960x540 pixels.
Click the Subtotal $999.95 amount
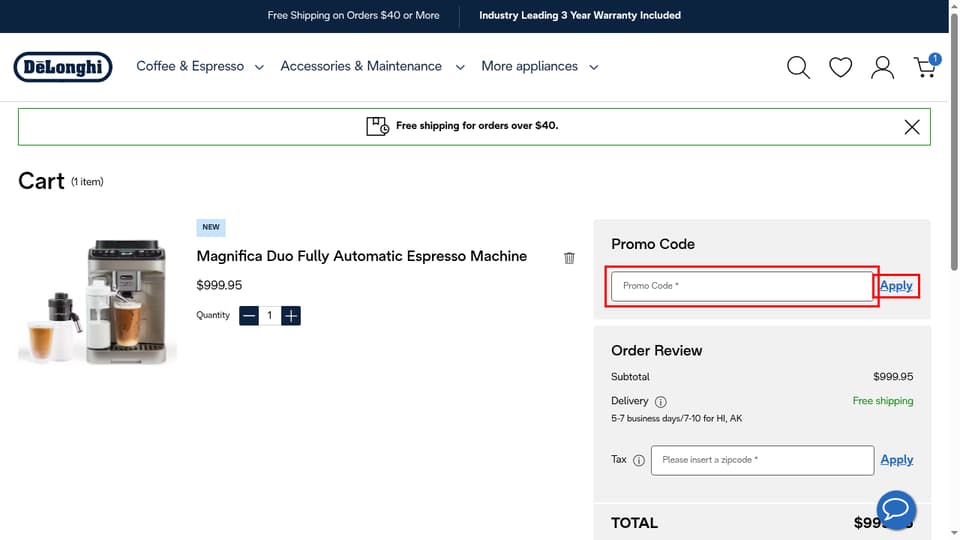[x=893, y=377]
